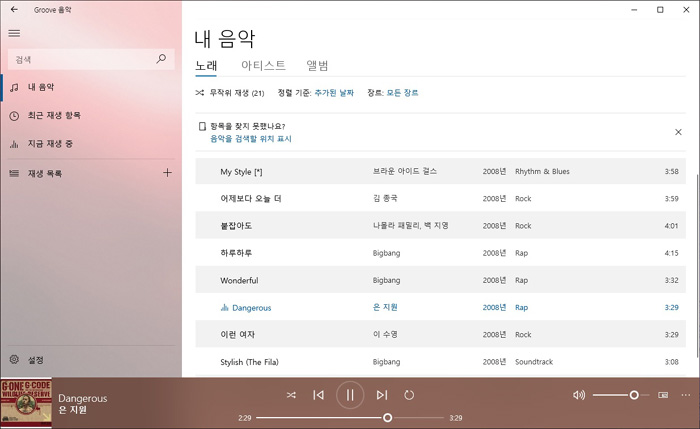This screenshot has width=700, height=429.
Task: Select the song My Style [*]
Action: tap(440, 171)
